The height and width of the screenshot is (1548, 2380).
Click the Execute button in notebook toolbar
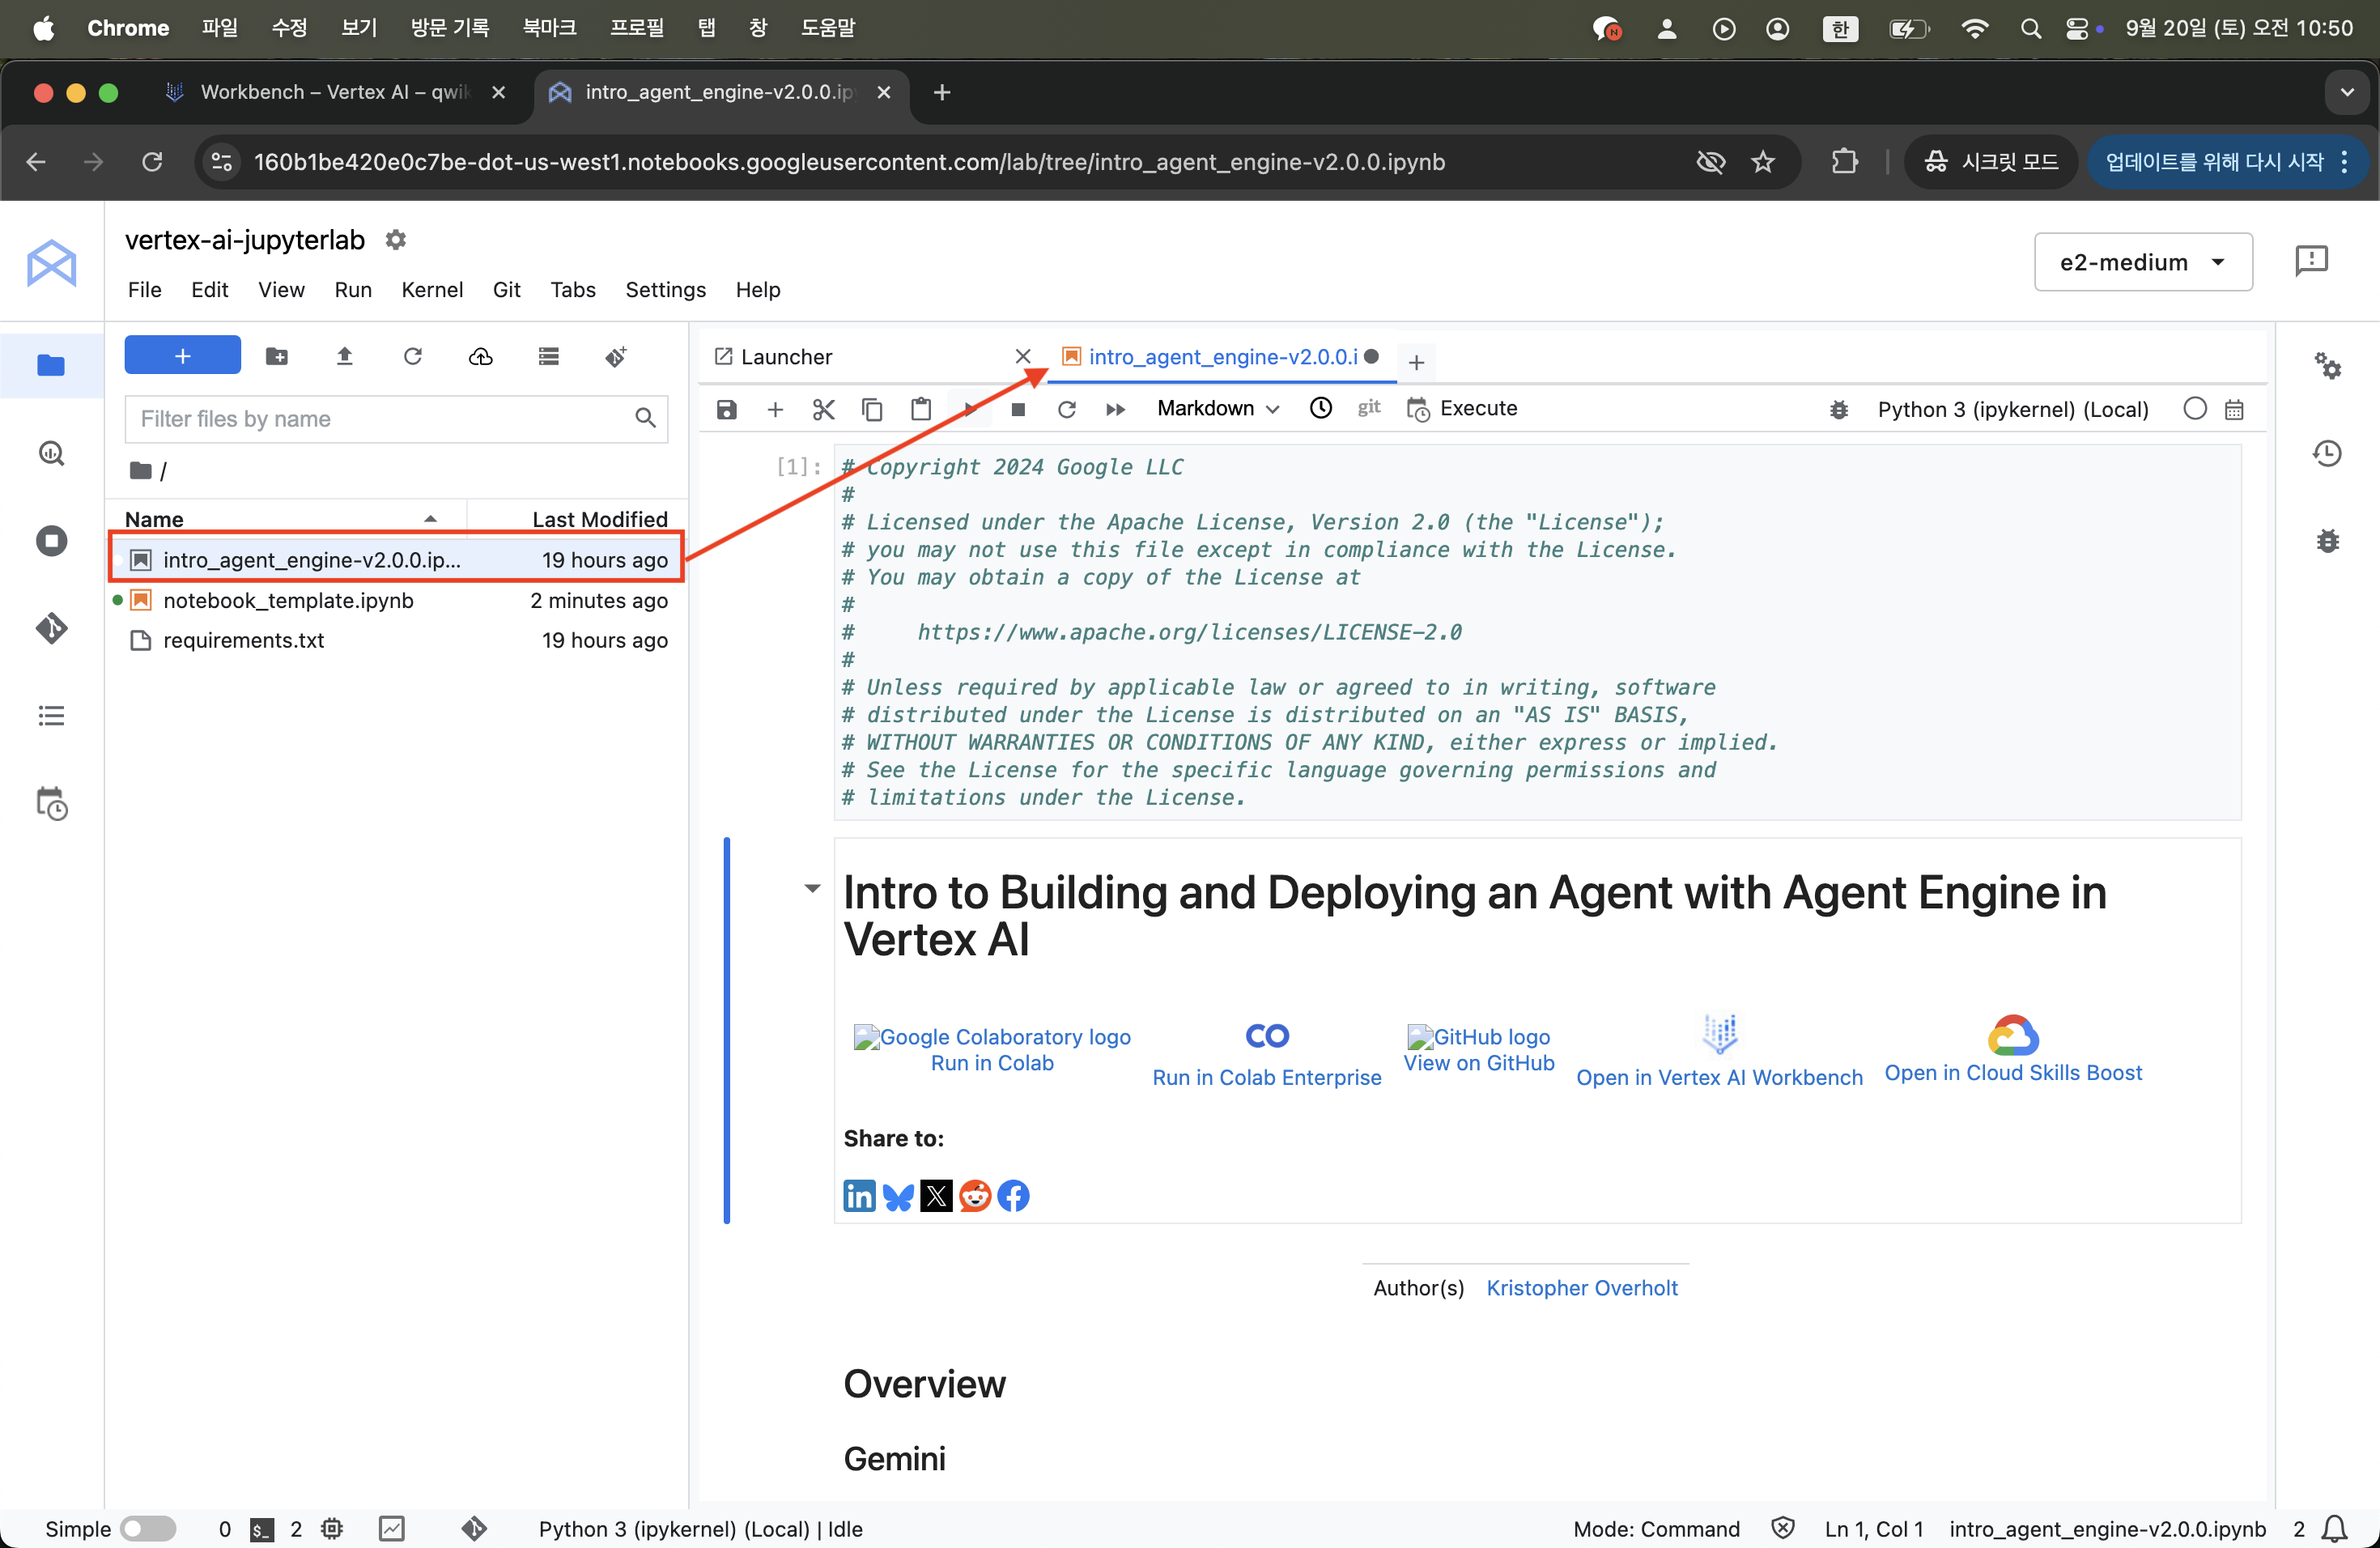pos(1461,409)
